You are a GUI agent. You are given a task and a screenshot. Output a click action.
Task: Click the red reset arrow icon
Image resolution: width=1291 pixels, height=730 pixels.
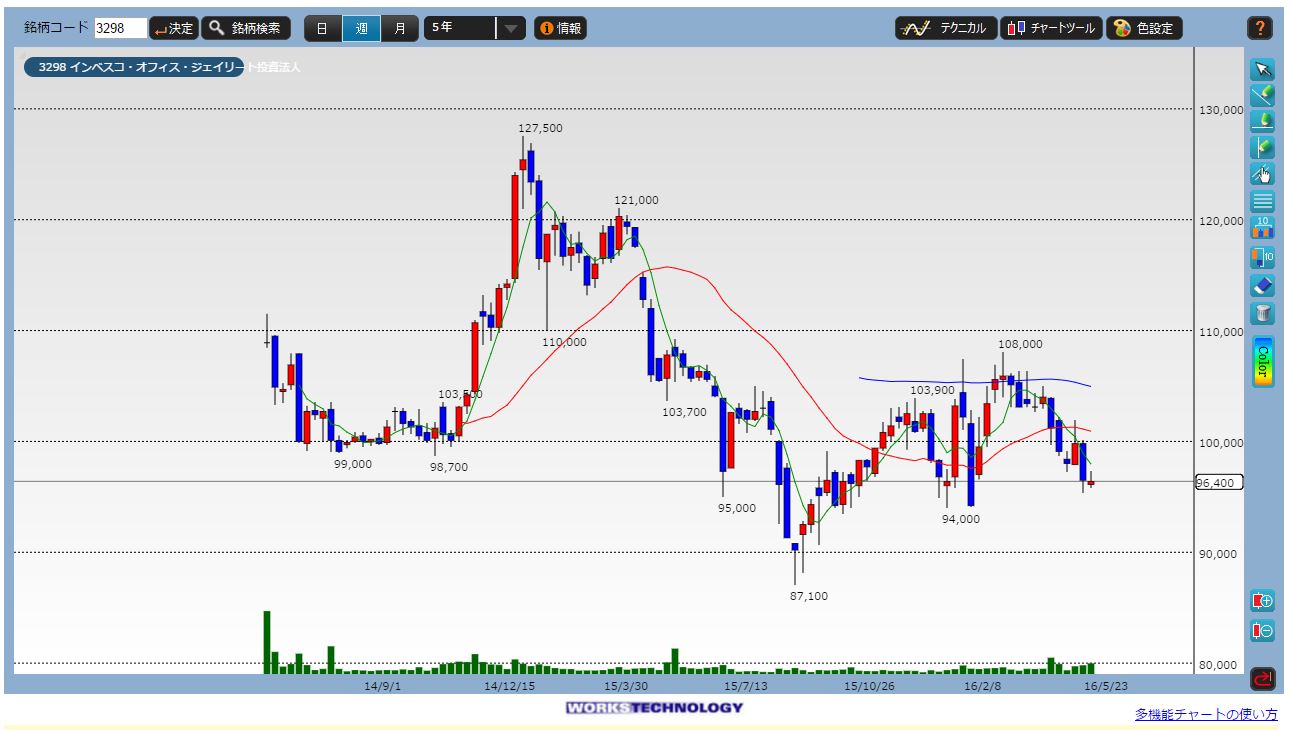tap(1262, 679)
